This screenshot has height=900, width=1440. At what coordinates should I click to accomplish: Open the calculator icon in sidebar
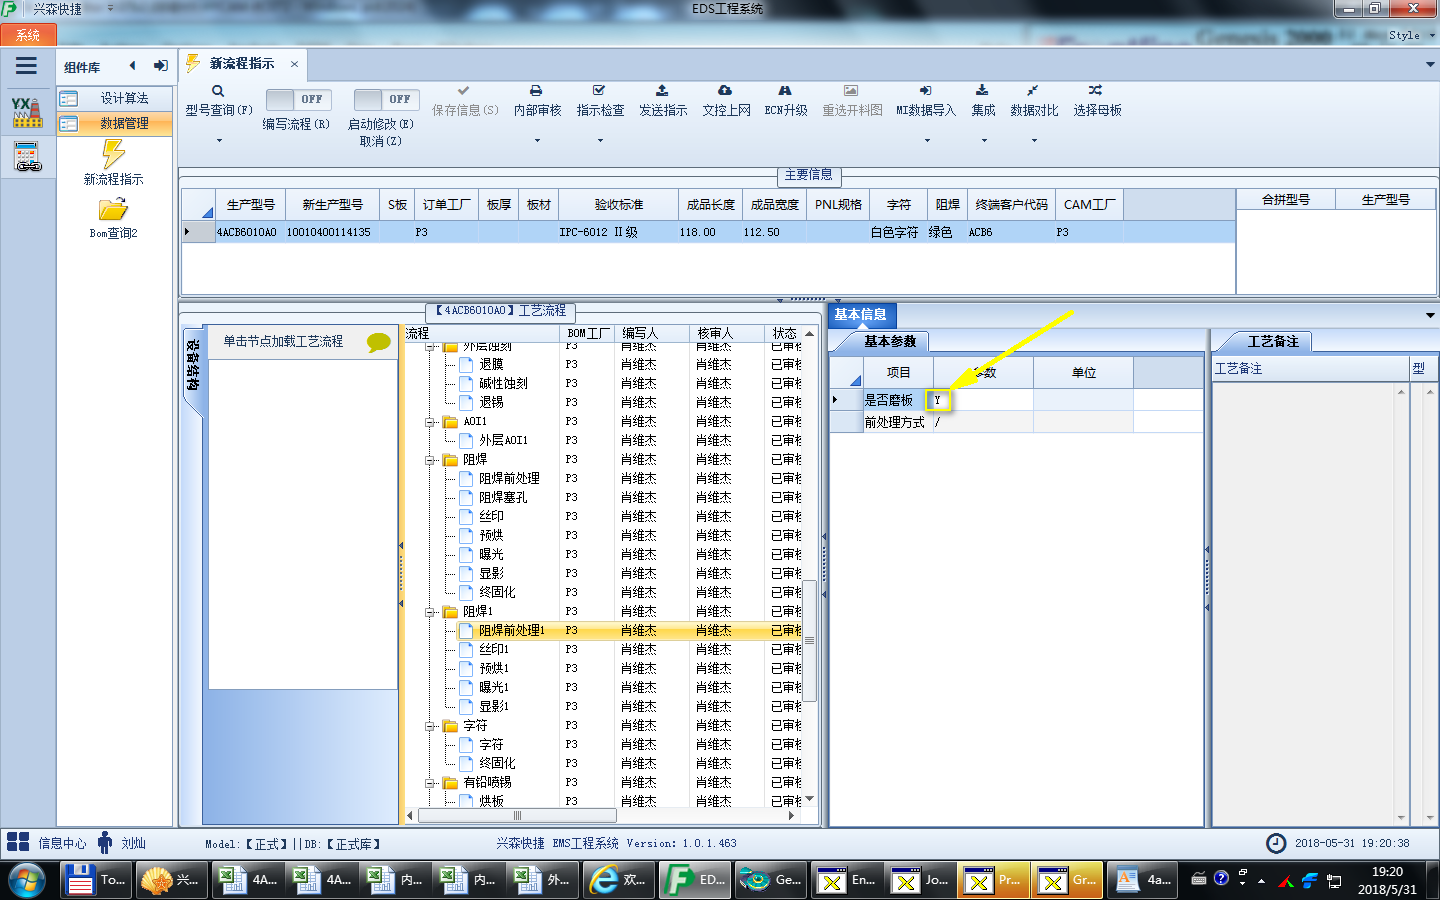[27, 157]
